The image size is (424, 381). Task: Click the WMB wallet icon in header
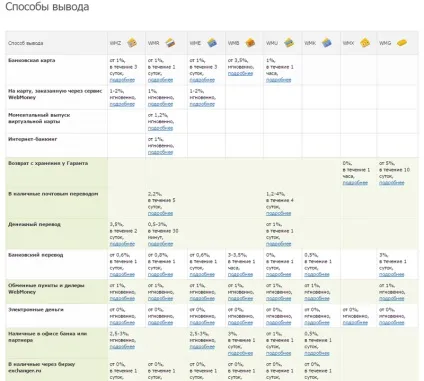[x=250, y=43]
